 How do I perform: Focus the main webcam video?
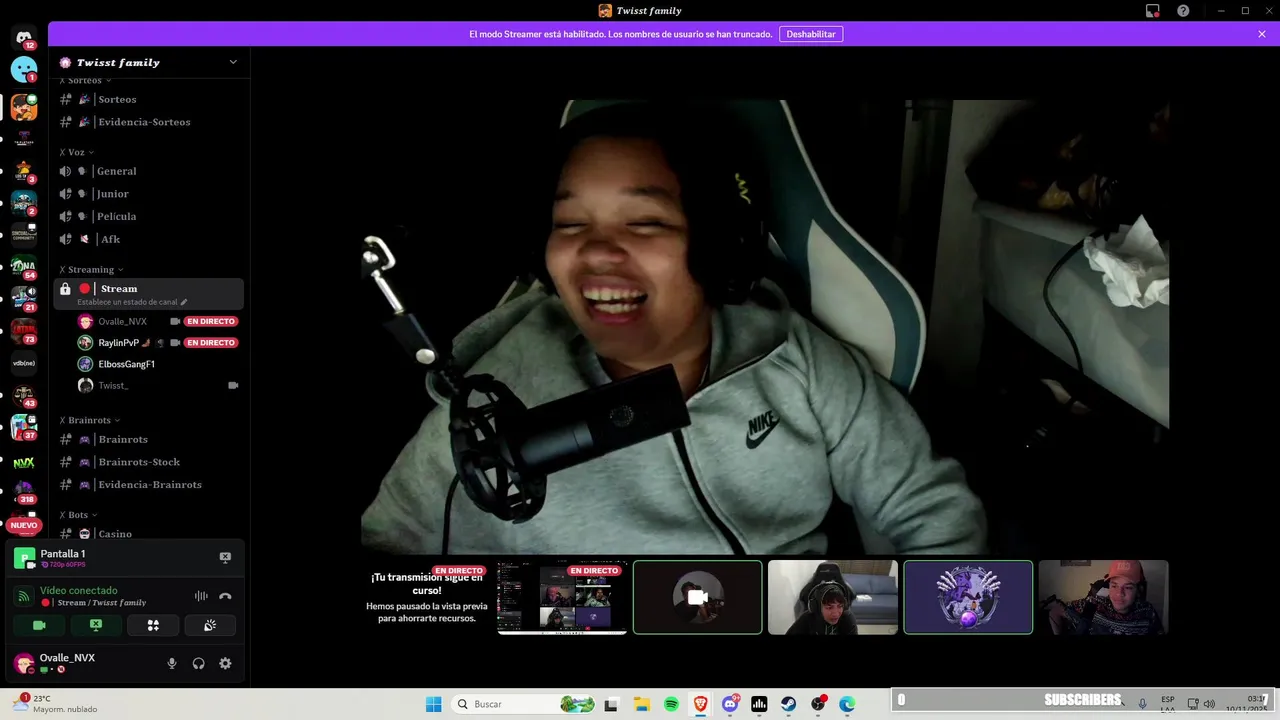tap(765, 327)
